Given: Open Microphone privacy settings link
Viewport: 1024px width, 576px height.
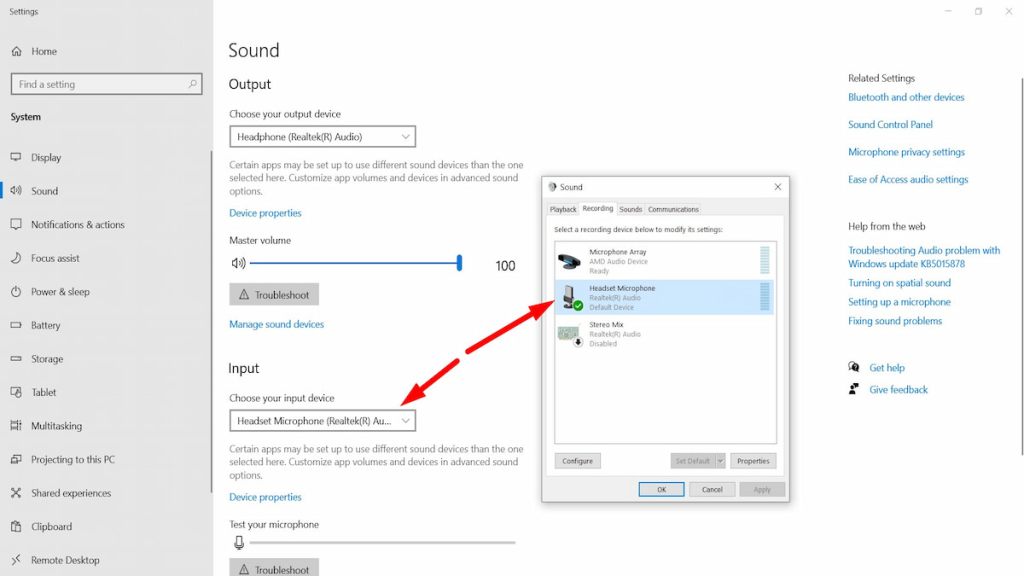Looking at the screenshot, I should (x=906, y=152).
